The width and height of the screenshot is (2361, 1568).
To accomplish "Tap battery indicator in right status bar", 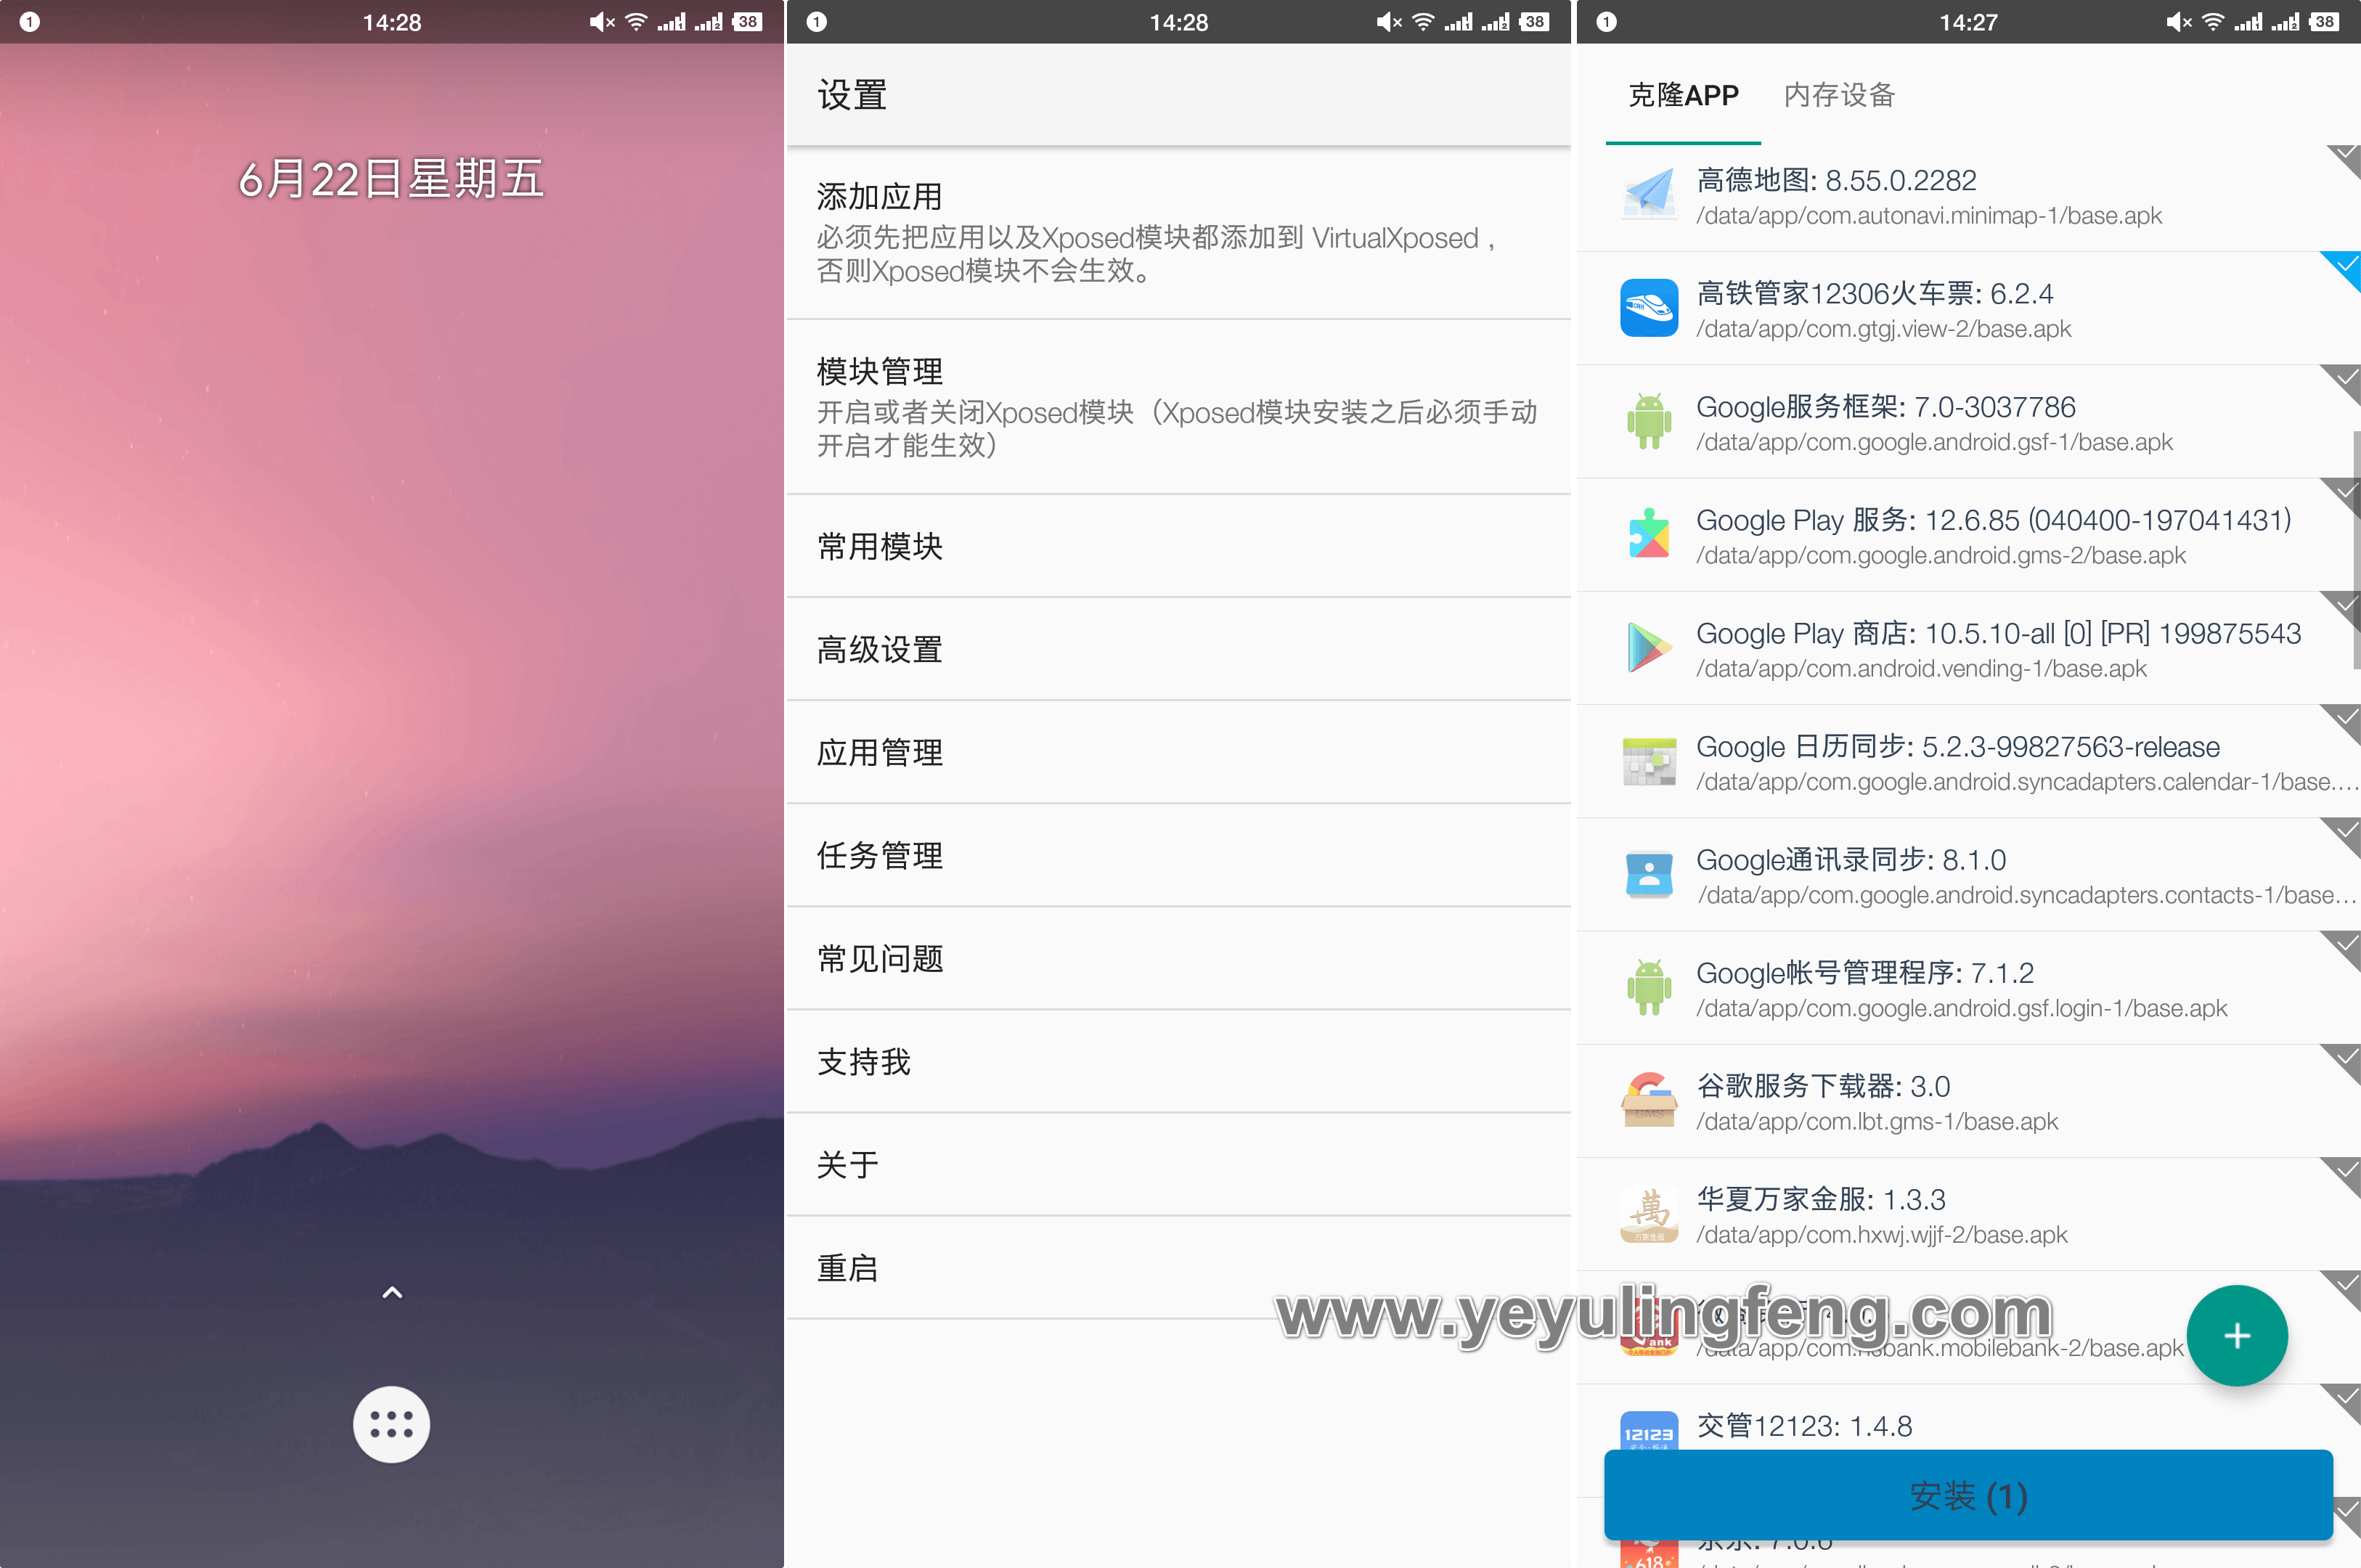I will point(2324,22).
